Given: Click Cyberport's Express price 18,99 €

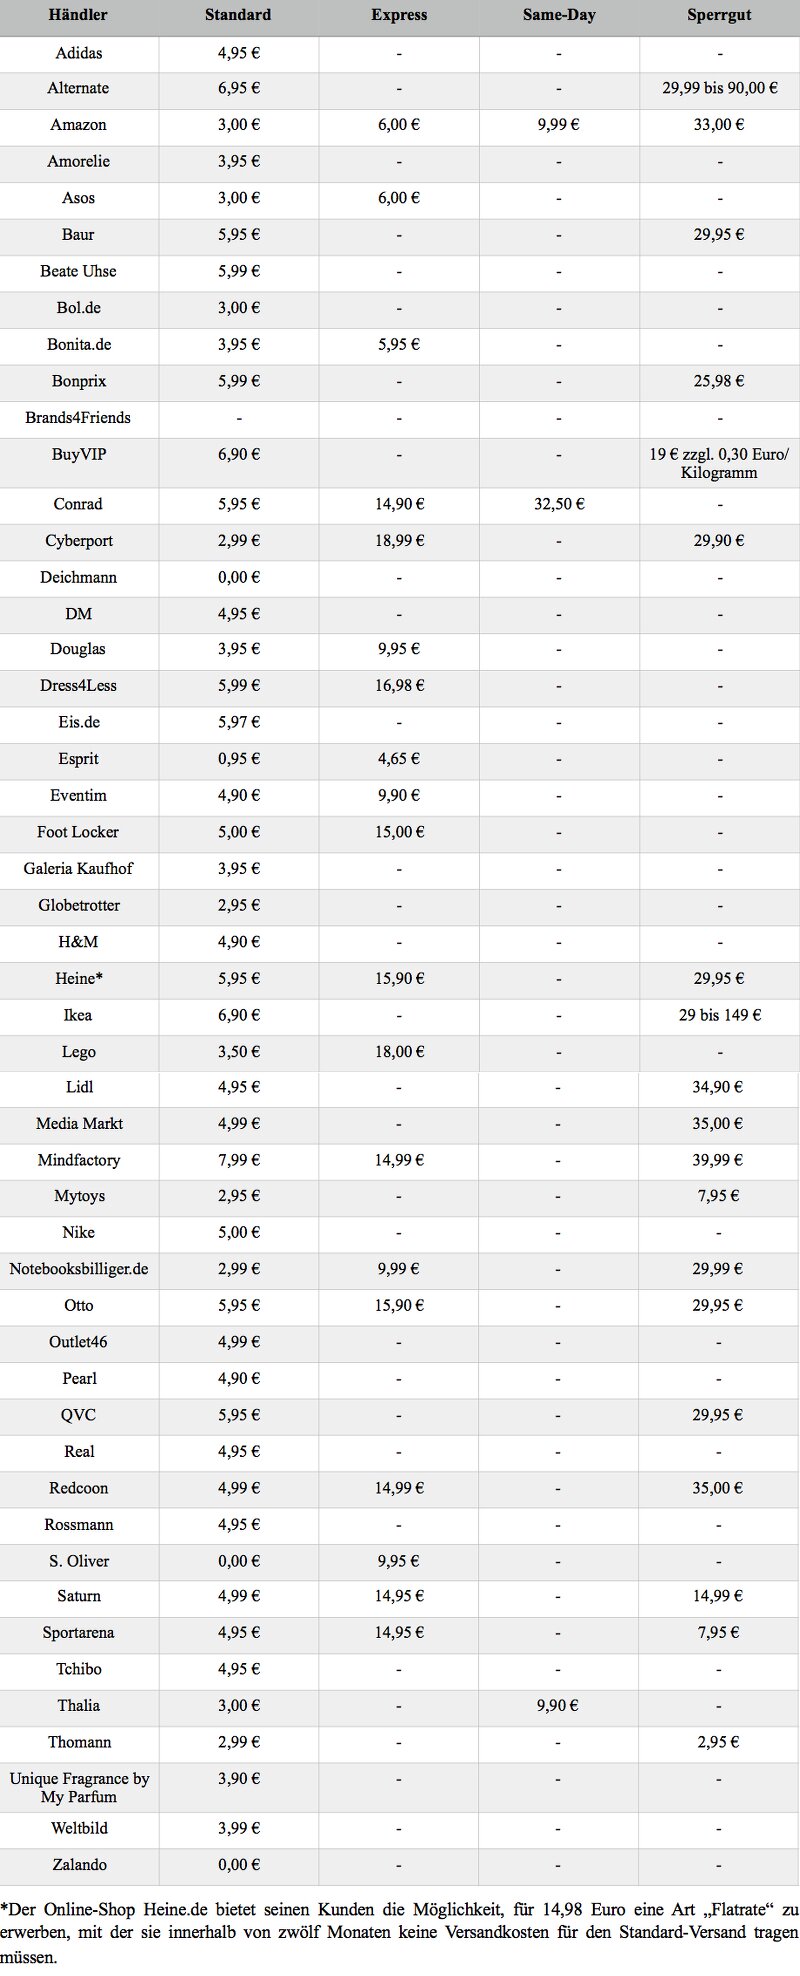Looking at the screenshot, I should [x=399, y=541].
